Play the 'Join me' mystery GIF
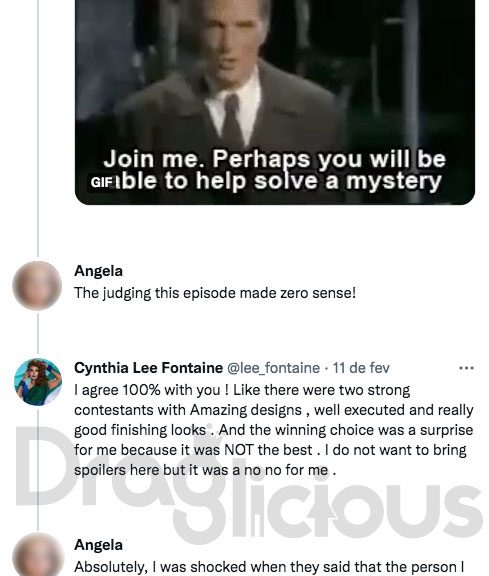The width and height of the screenshot is (489, 576). [275, 102]
